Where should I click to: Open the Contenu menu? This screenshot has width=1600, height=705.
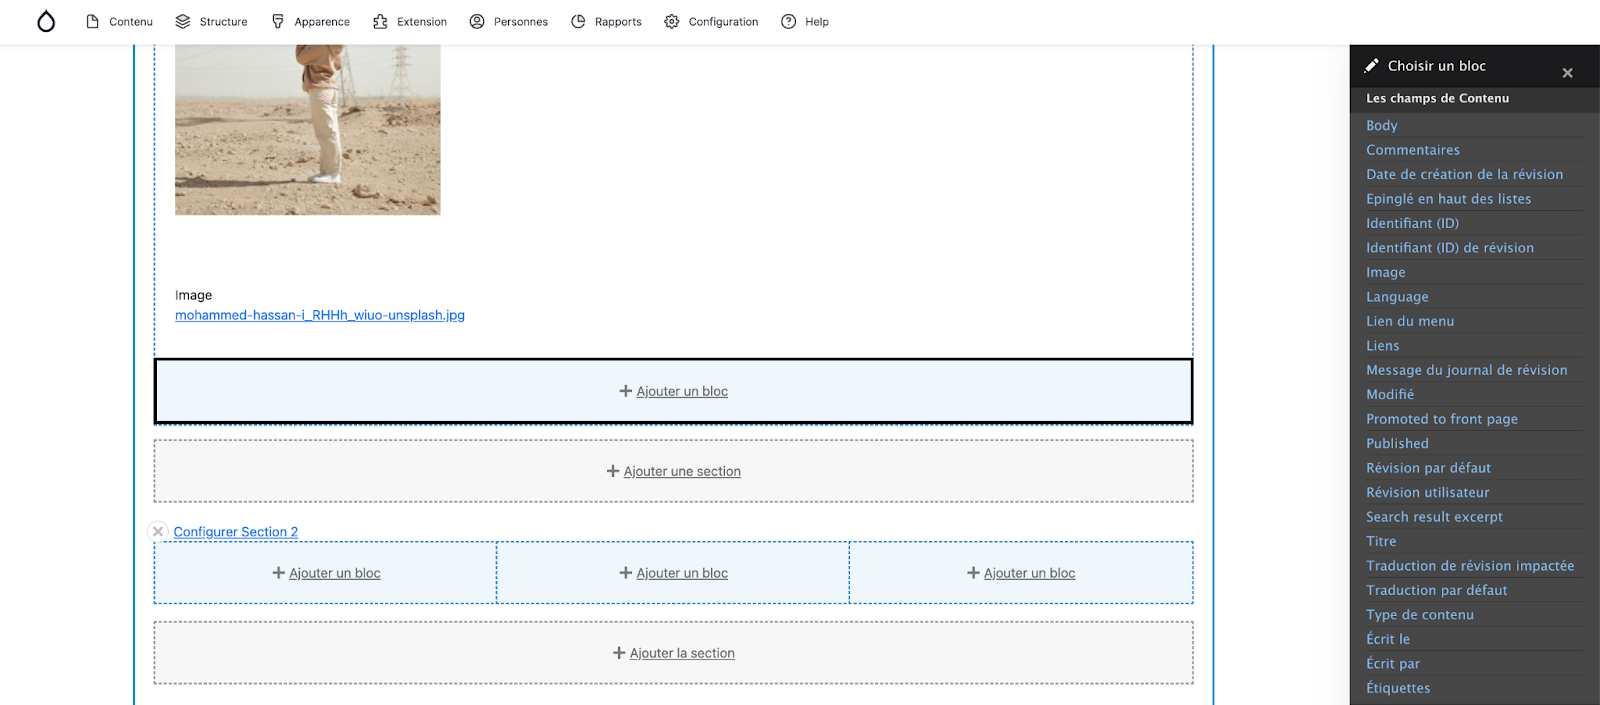click(120, 22)
